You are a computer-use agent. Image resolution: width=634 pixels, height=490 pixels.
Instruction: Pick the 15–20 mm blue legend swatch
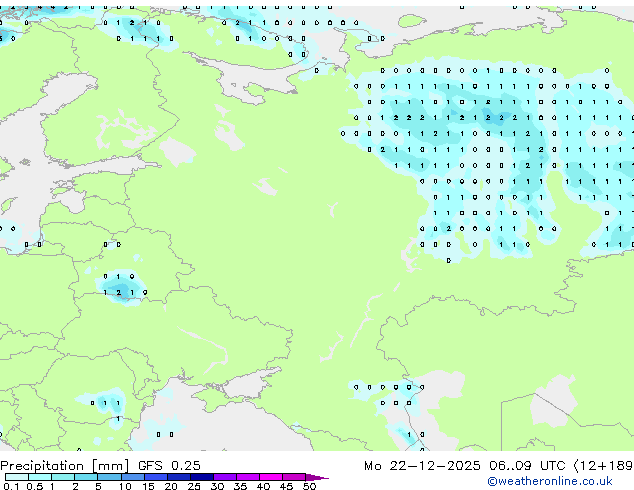[x=156, y=477]
